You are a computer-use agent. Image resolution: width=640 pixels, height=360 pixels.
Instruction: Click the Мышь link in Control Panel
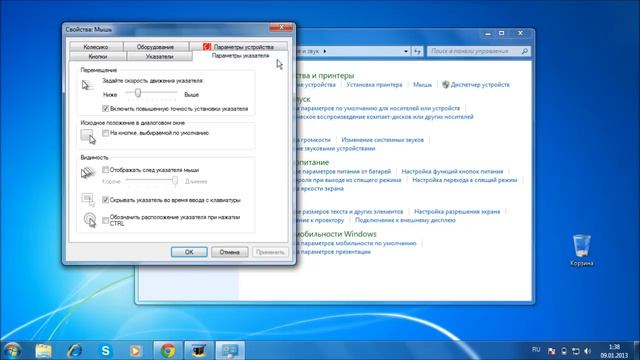pos(422,84)
